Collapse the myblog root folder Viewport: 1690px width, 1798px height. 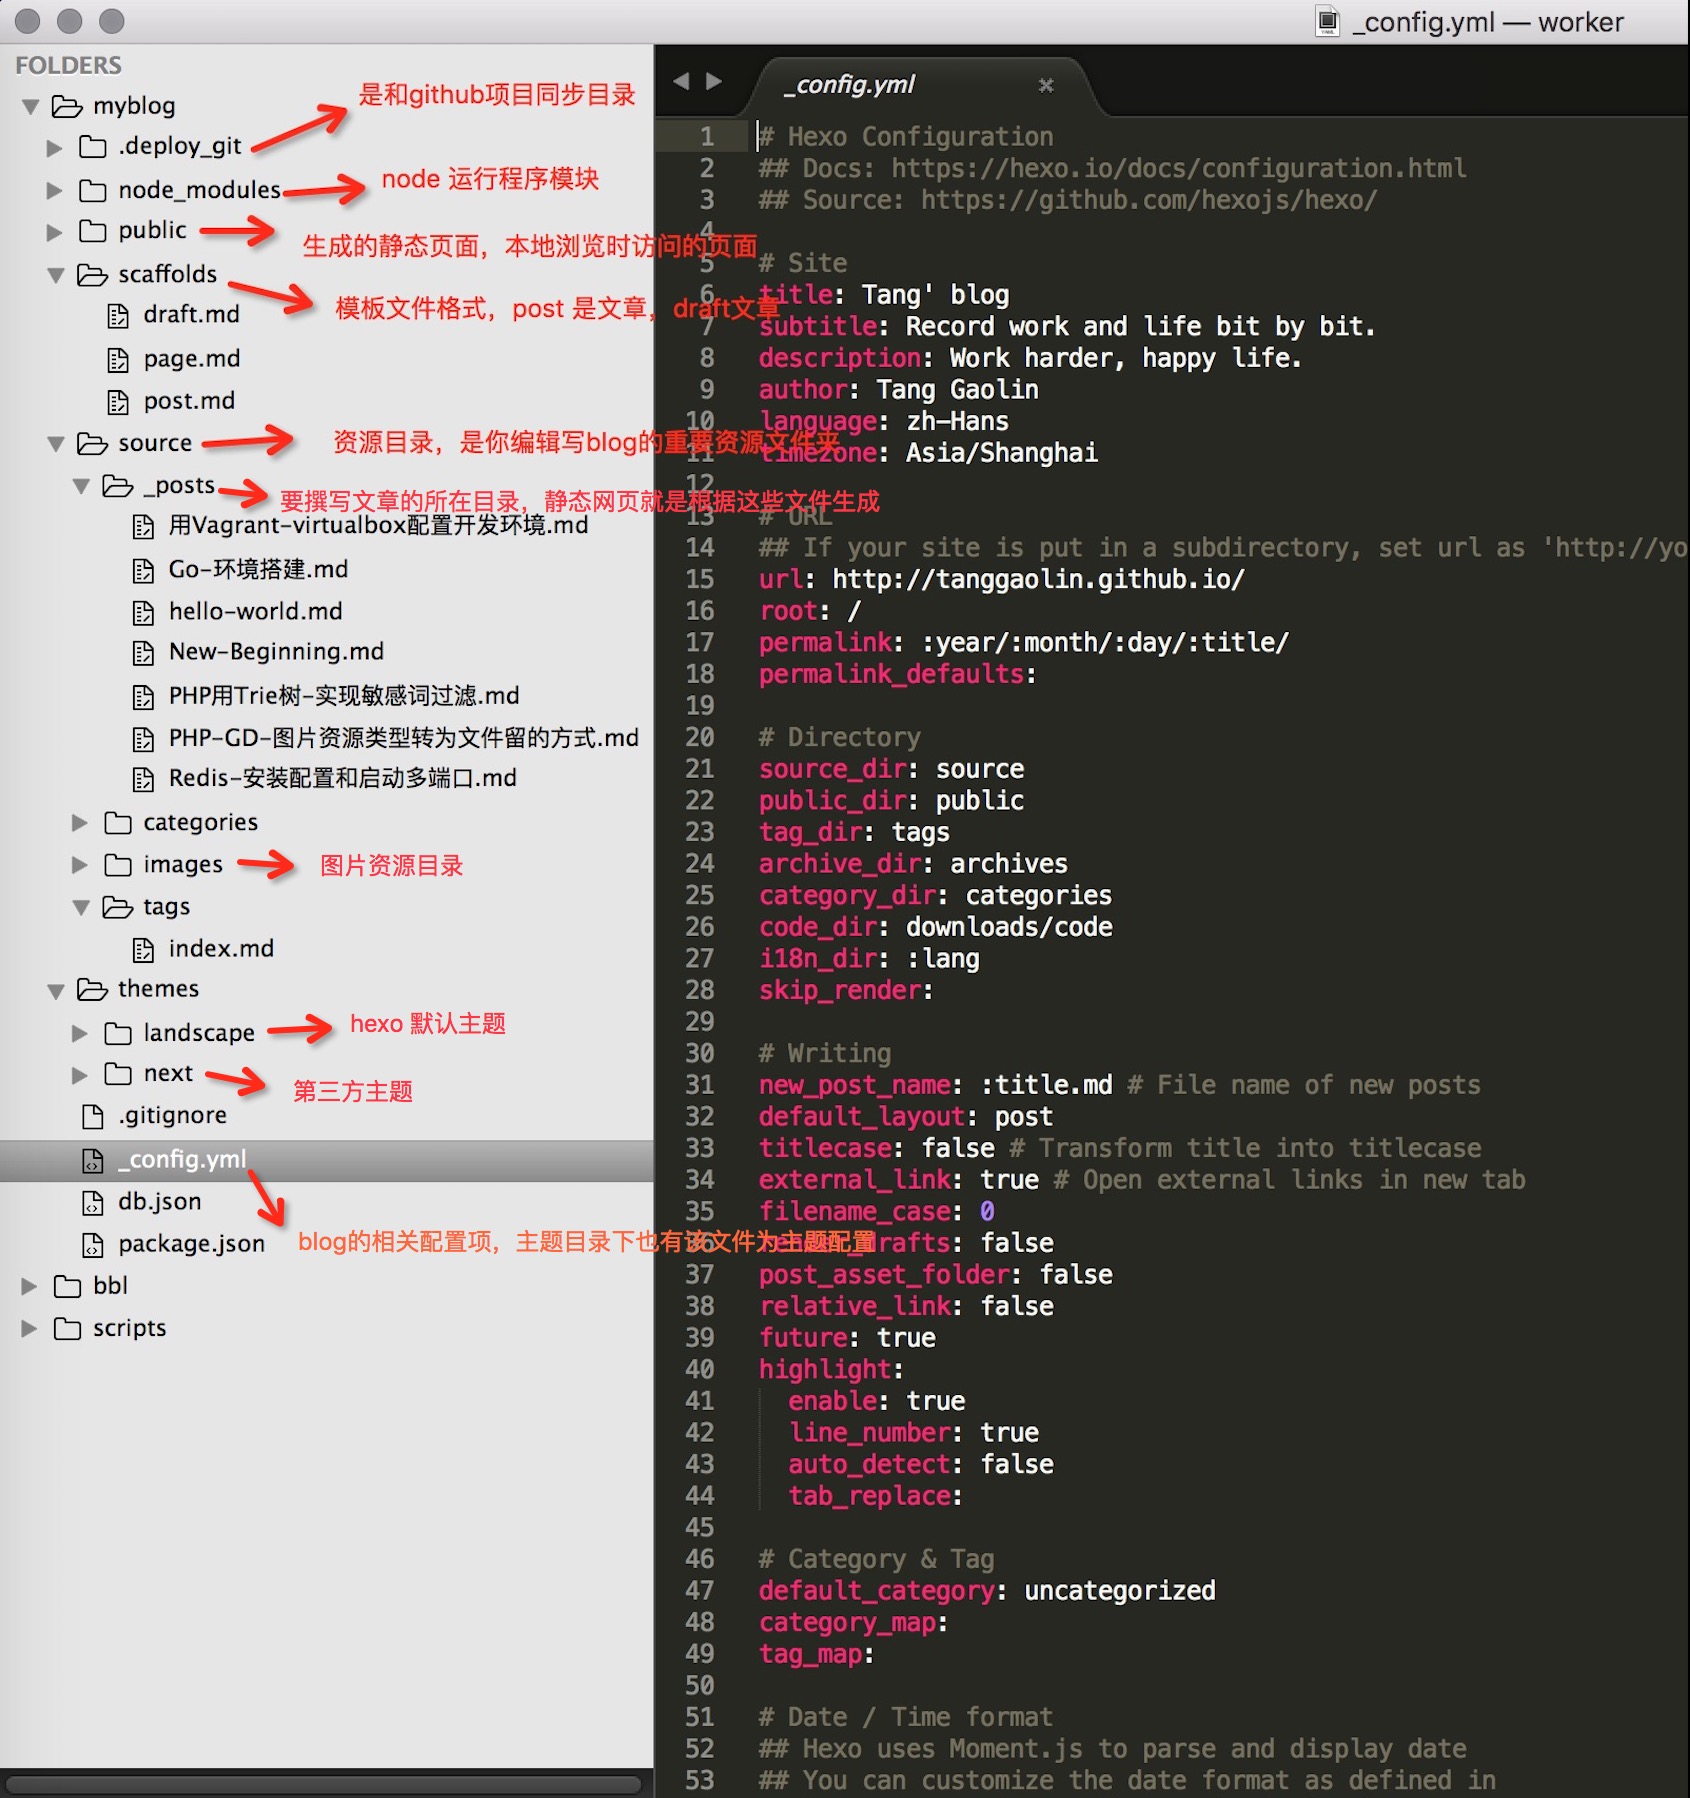30,106
